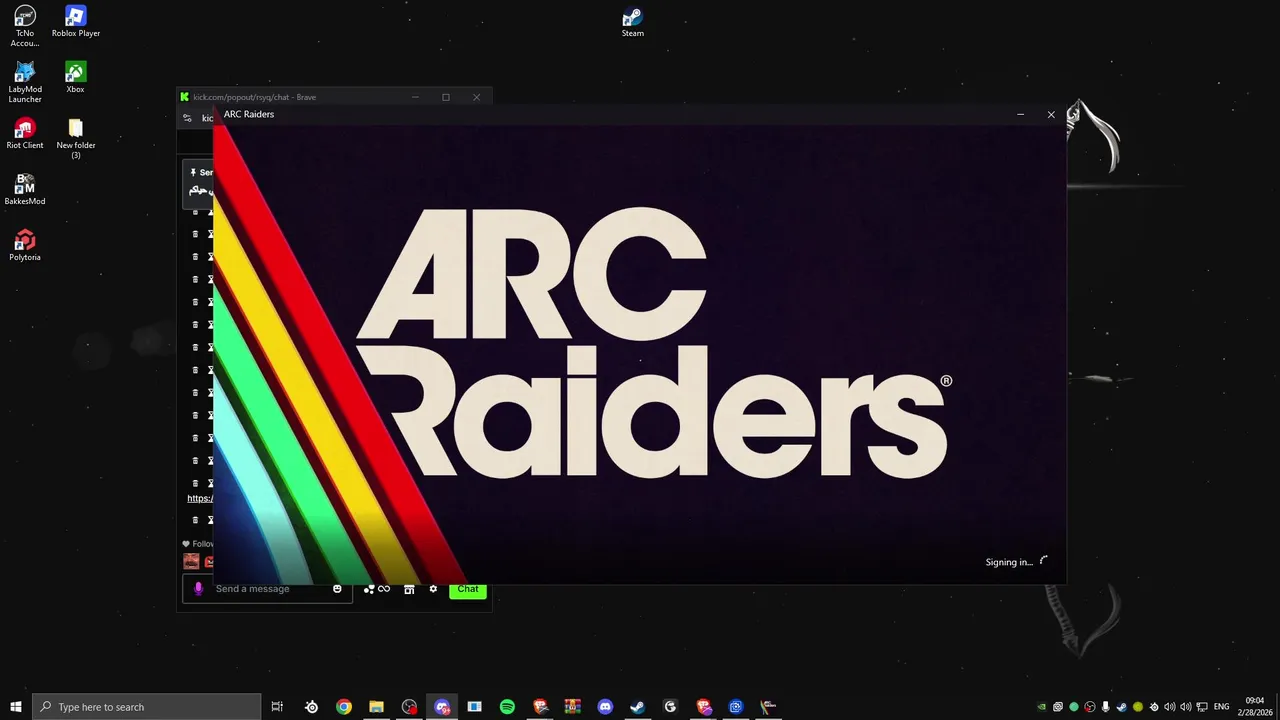Open Task View on the taskbar

point(277,707)
